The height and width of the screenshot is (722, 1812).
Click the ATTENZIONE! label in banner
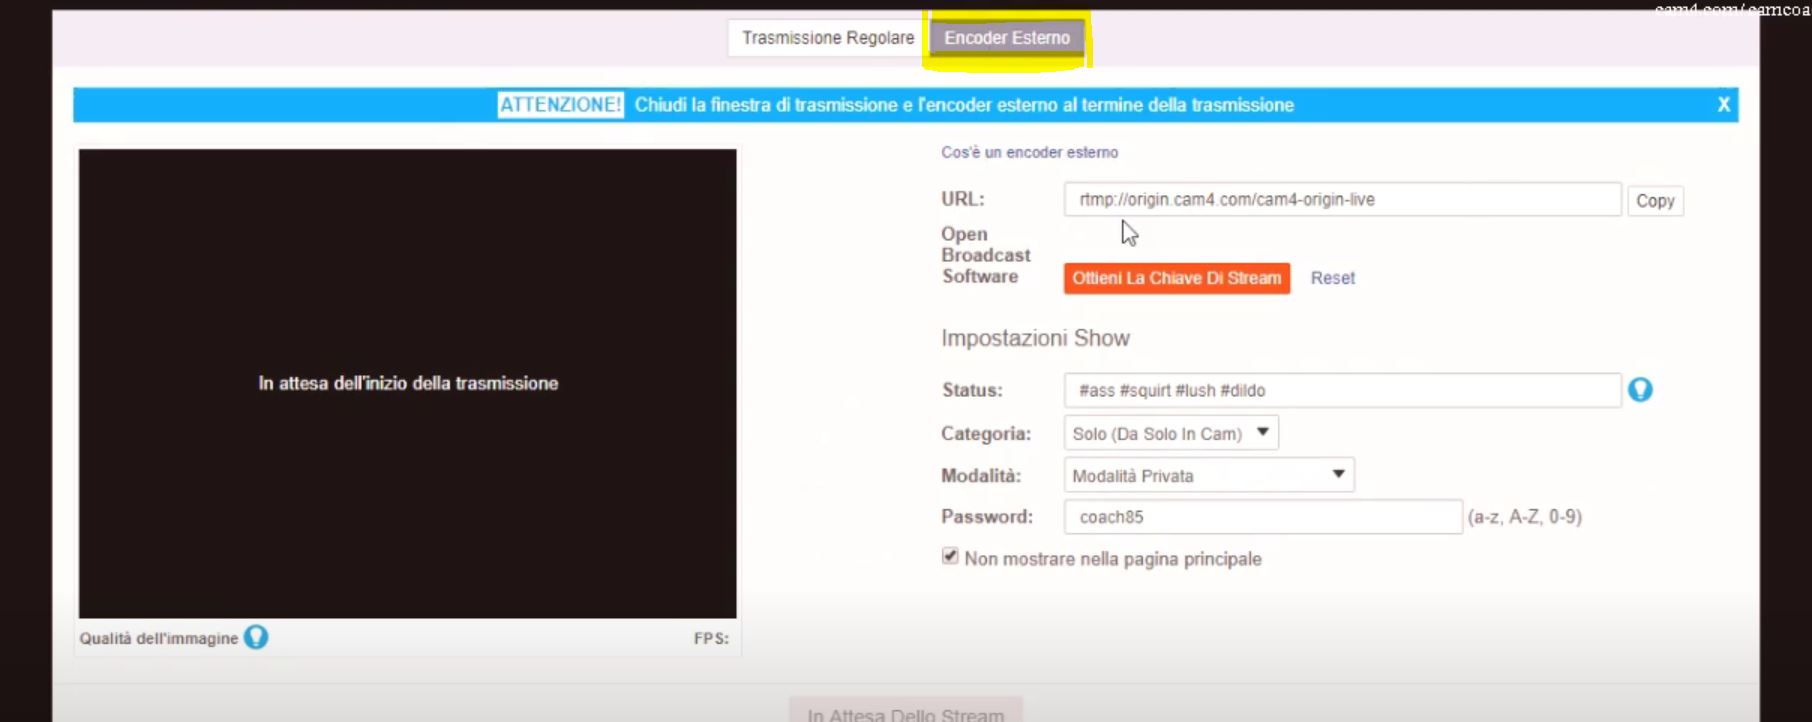click(560, 105)
